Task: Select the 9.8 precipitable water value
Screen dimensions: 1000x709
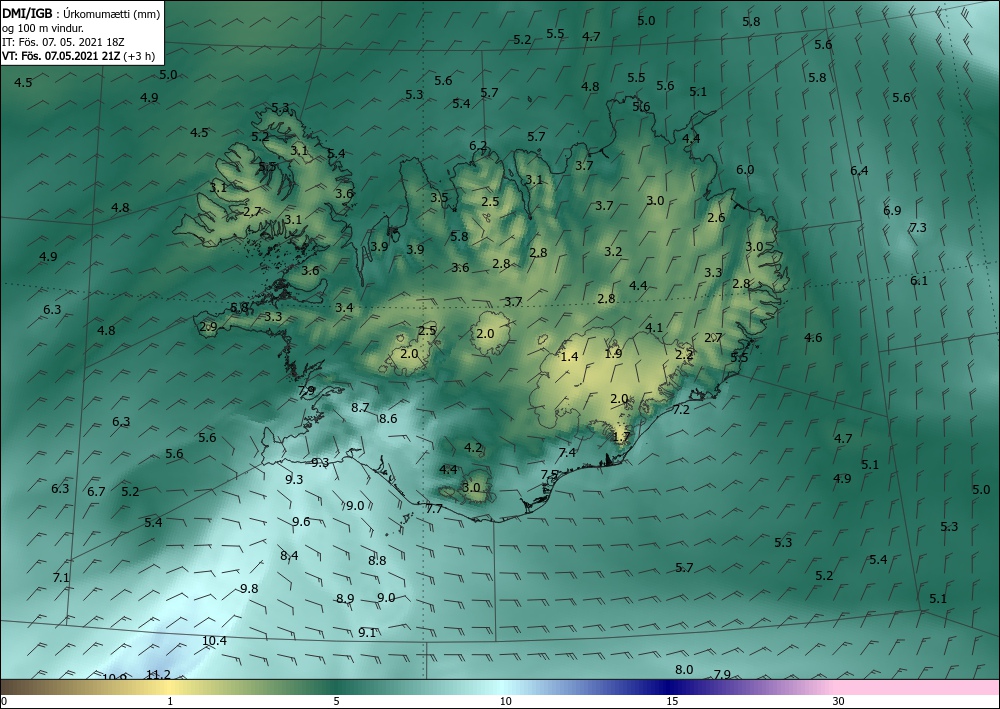Action: [249, 588]
